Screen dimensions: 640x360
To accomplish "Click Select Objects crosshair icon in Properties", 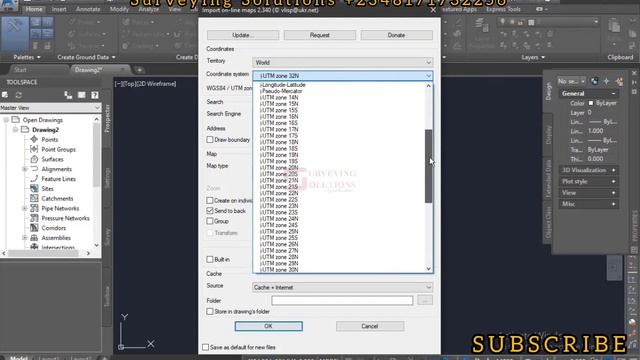I will (x=607, y=81).
